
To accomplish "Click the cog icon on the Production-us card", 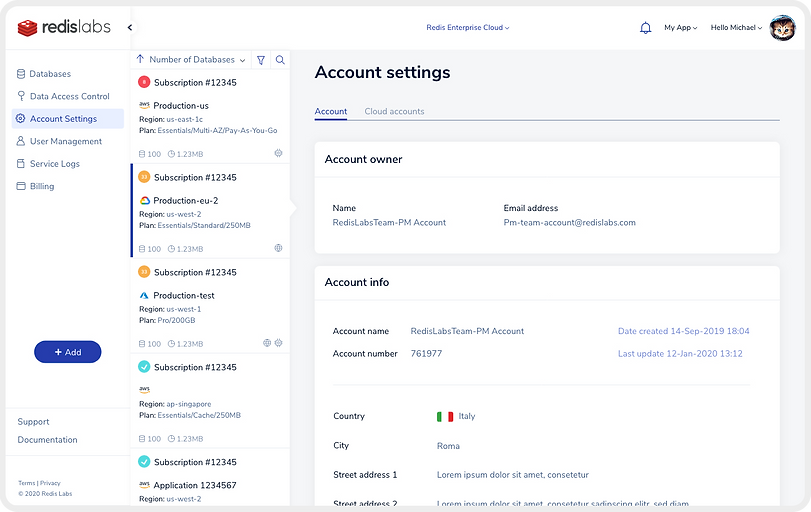I will 278,153.
